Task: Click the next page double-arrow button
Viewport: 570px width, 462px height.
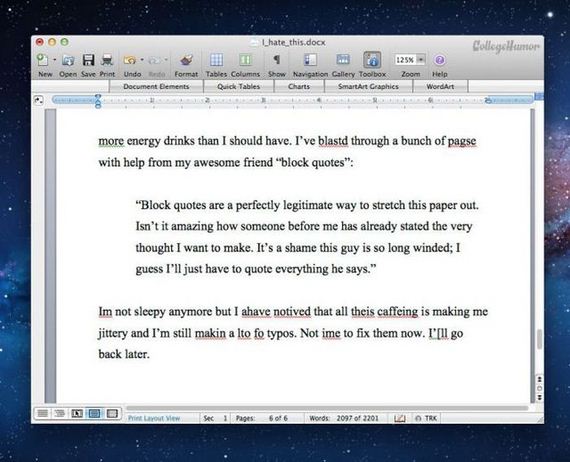Action: point(540,397)
